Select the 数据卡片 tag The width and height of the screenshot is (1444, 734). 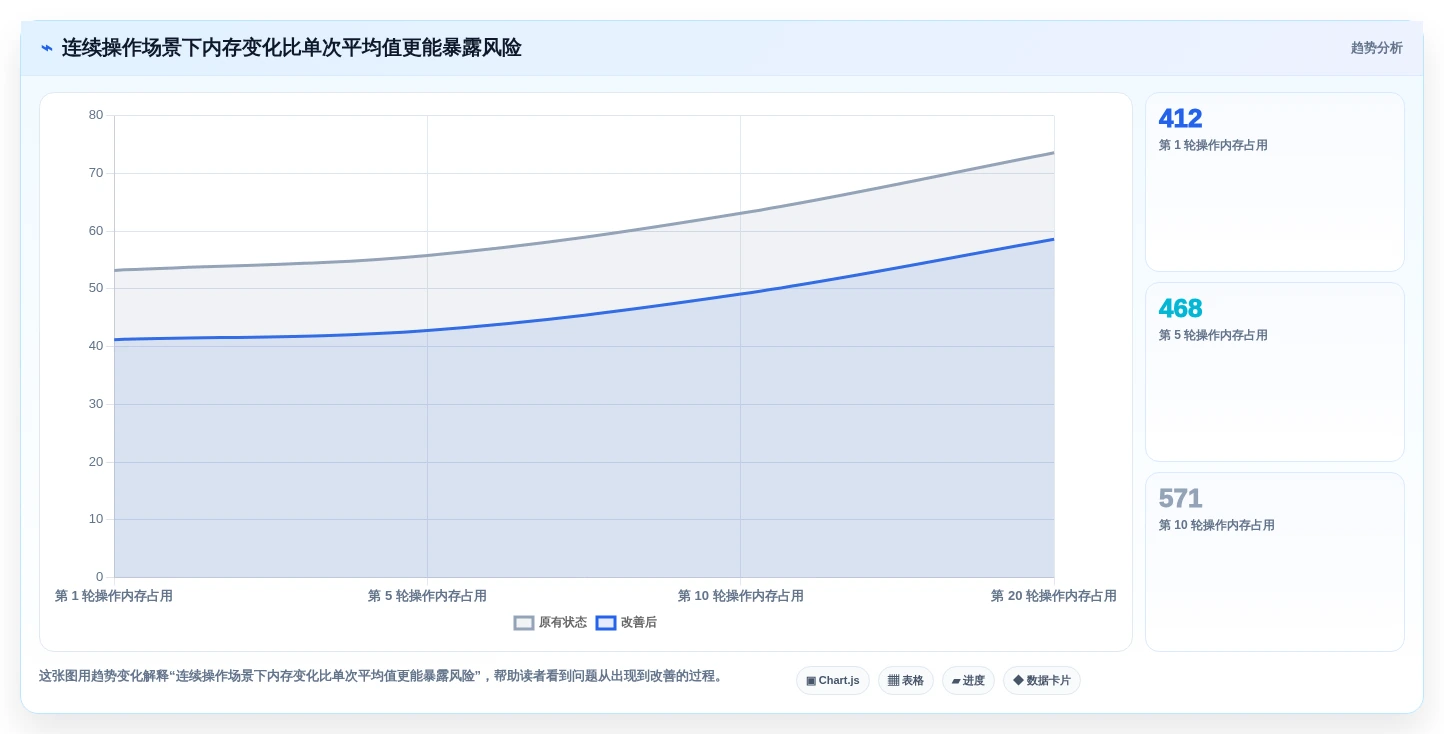click(x=1042, y=681)
